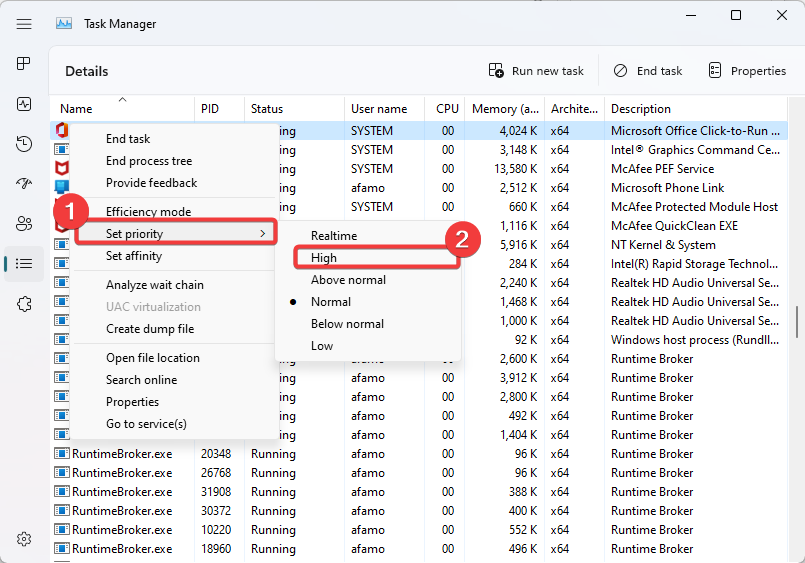The image size is (805, 563).
Task: Select Open file location
Action: (x=152, y=358)
